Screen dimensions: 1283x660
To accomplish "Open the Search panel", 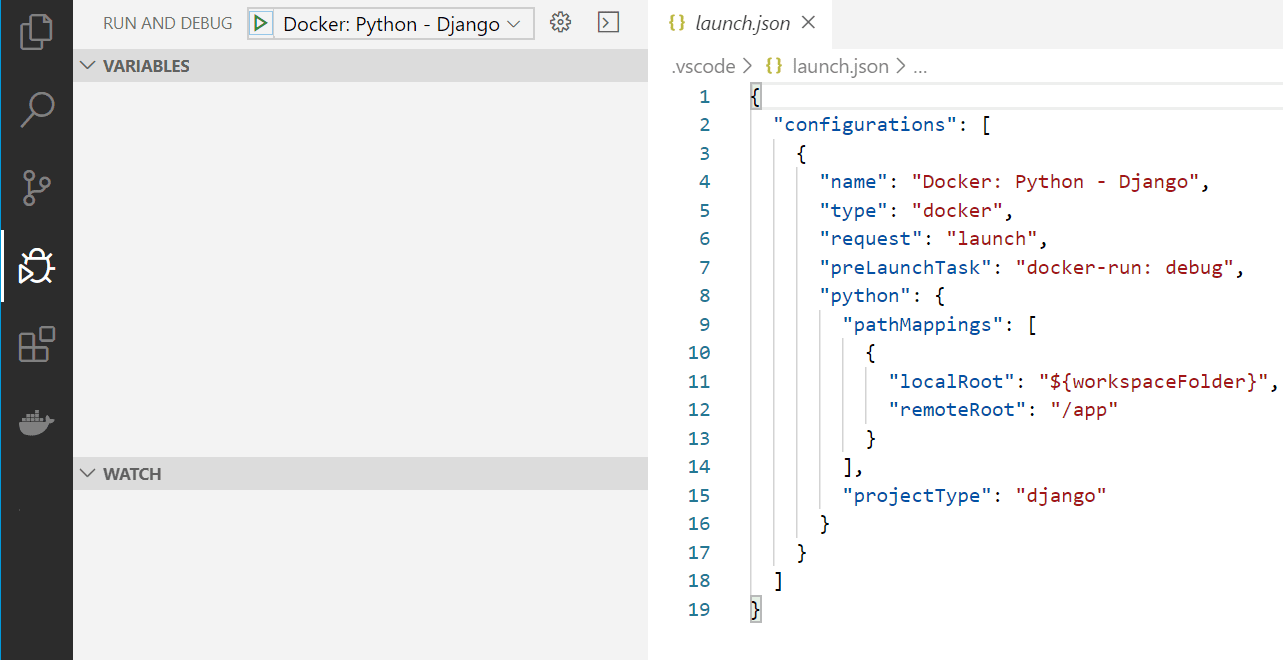I will tap(36, 109).
